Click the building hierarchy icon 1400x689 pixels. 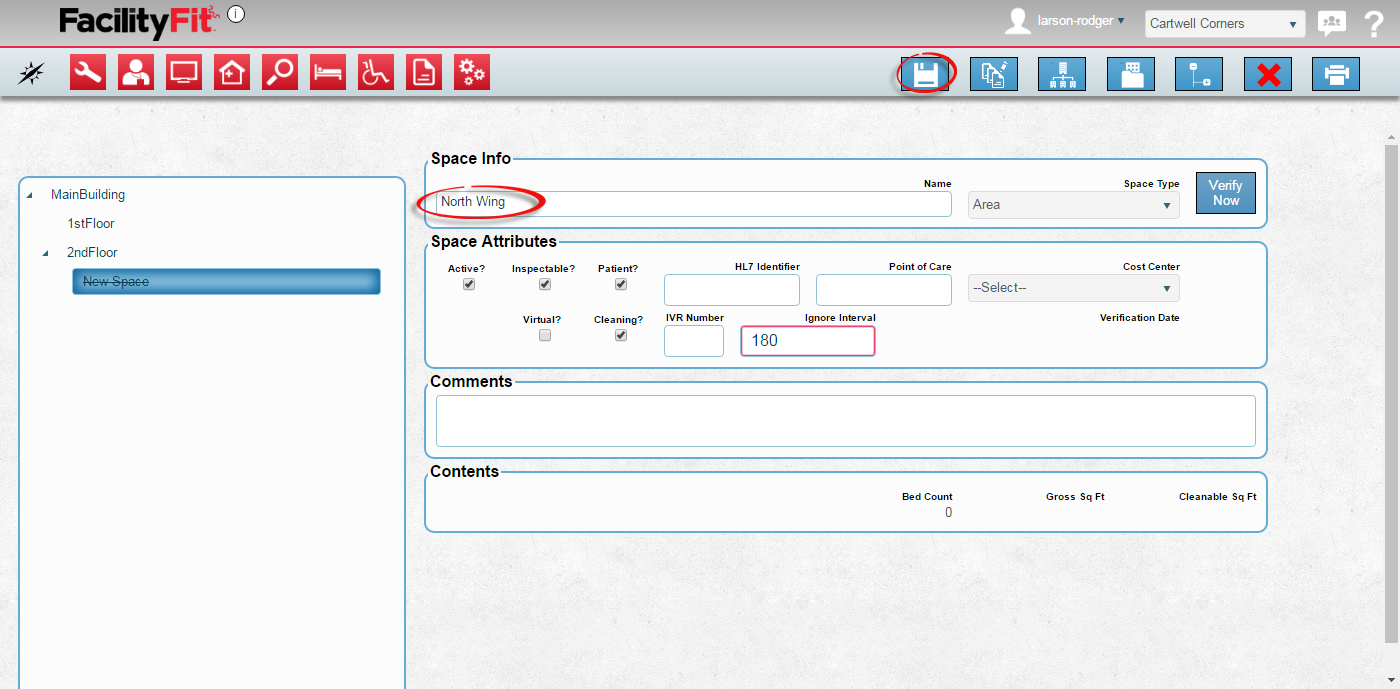pyautogui.click(x=1062, y=74)
